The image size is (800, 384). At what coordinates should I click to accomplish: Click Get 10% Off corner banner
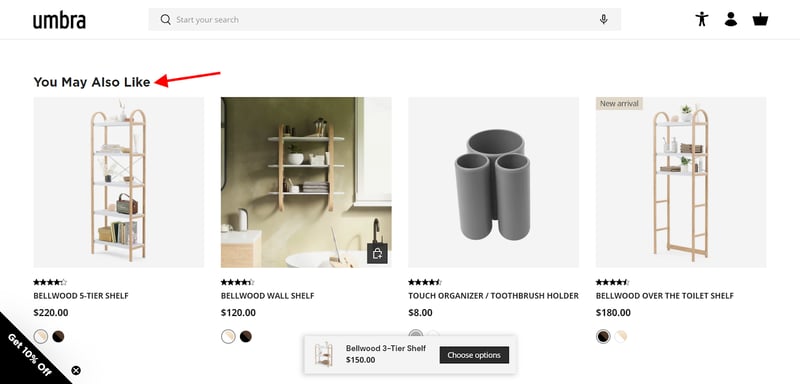pos(27,352)
